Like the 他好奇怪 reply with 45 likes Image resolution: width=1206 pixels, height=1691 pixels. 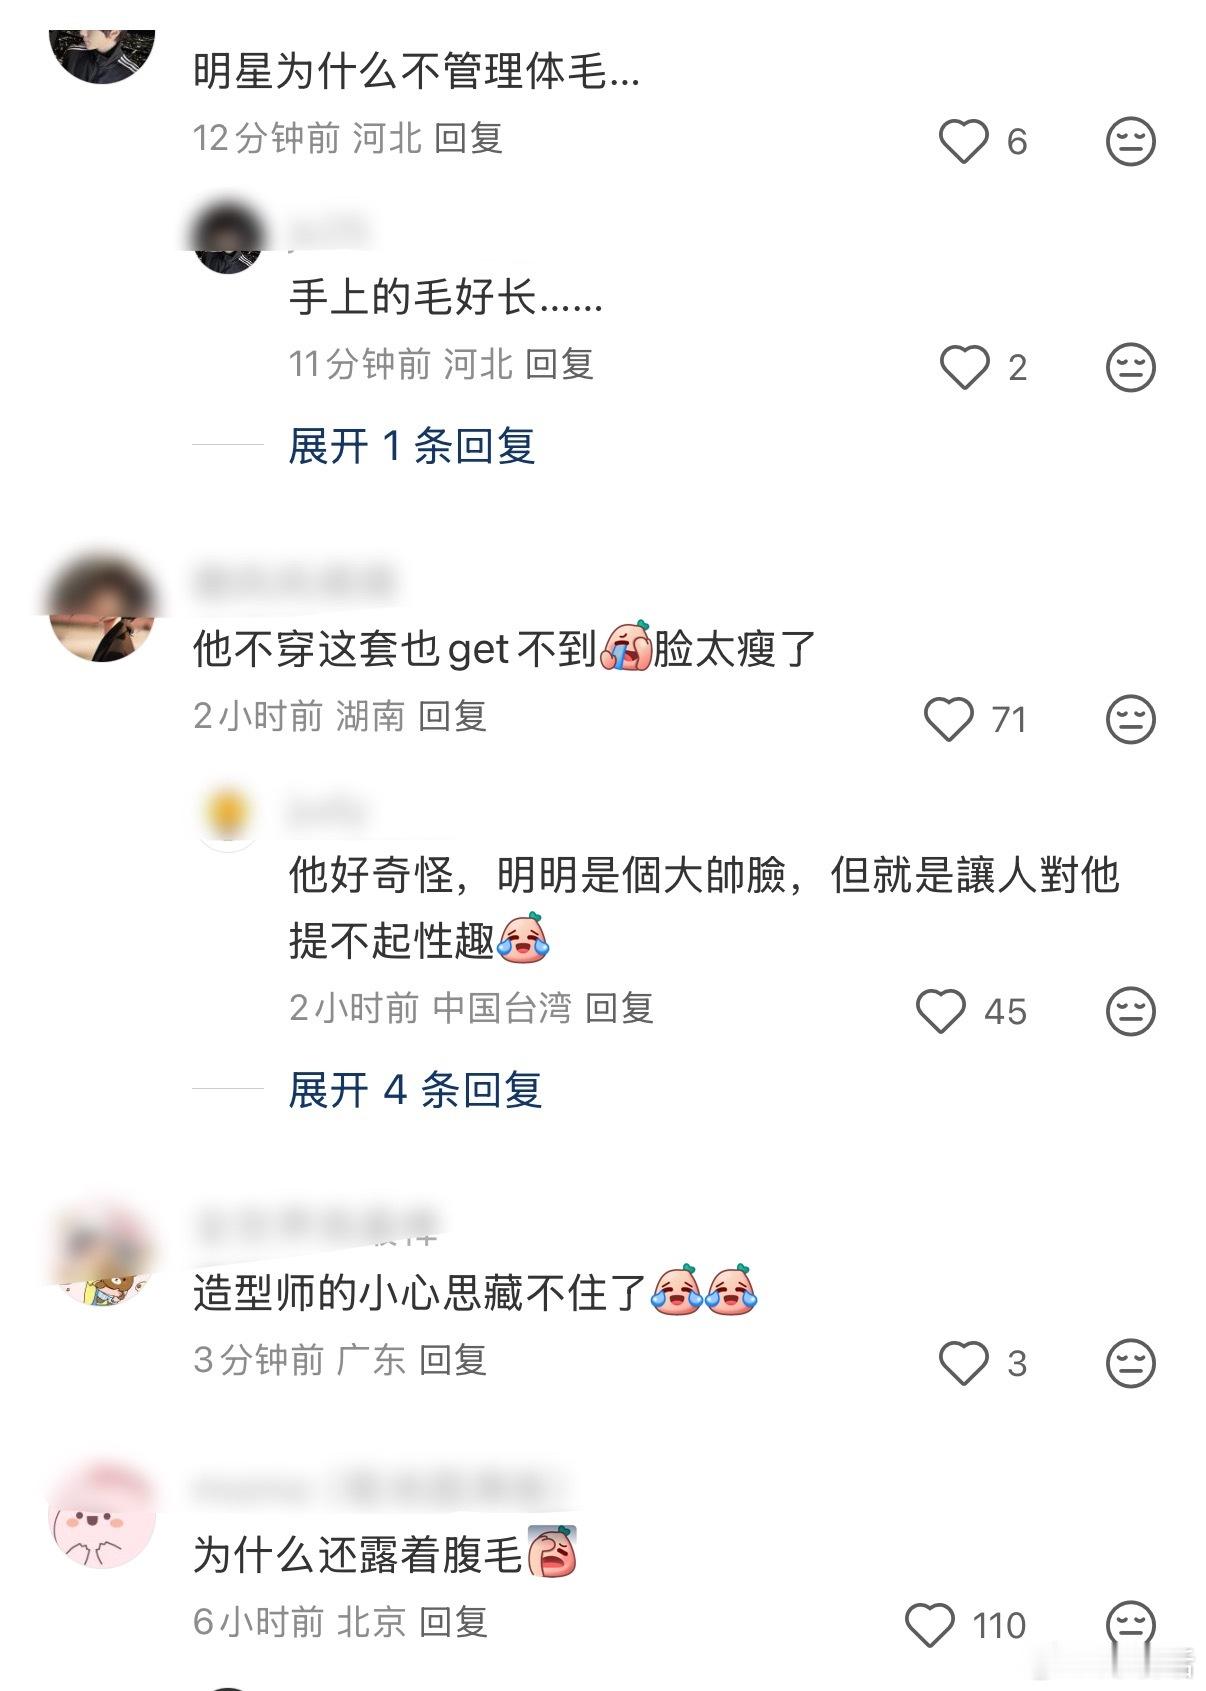coord(941,1011)
